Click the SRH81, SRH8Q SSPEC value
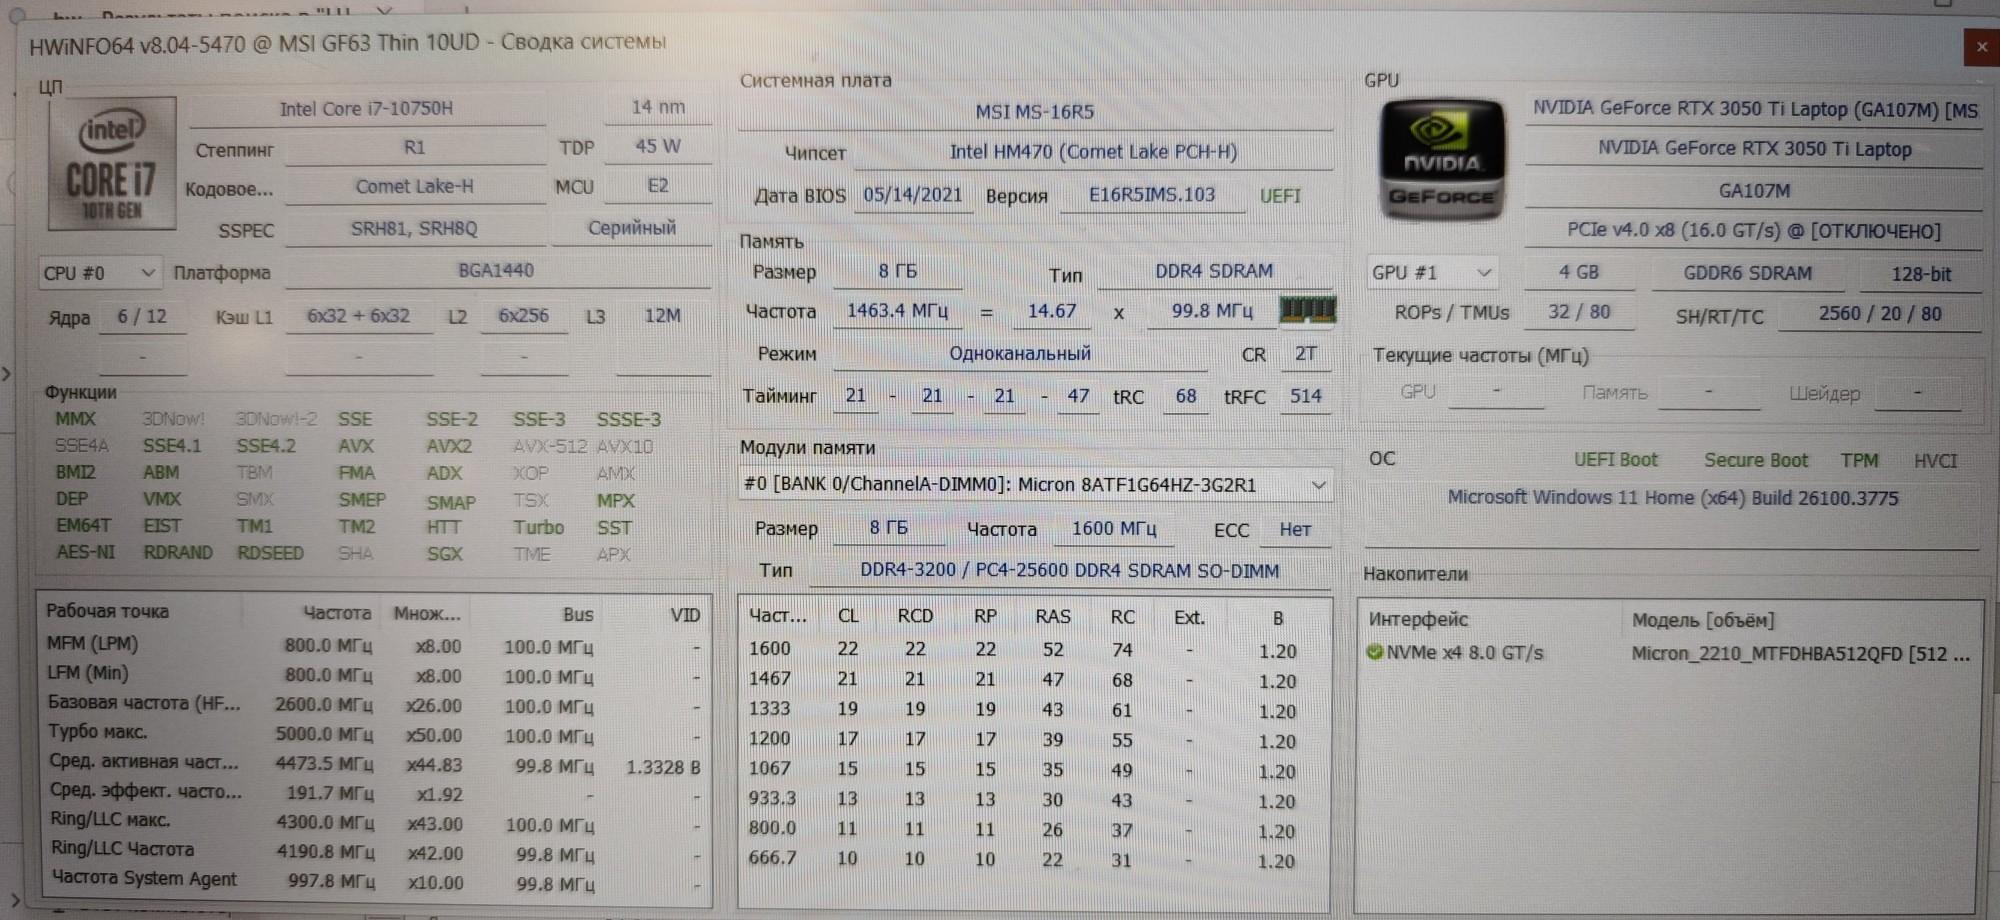This screenshot has height=920, width=2000. 414,228
